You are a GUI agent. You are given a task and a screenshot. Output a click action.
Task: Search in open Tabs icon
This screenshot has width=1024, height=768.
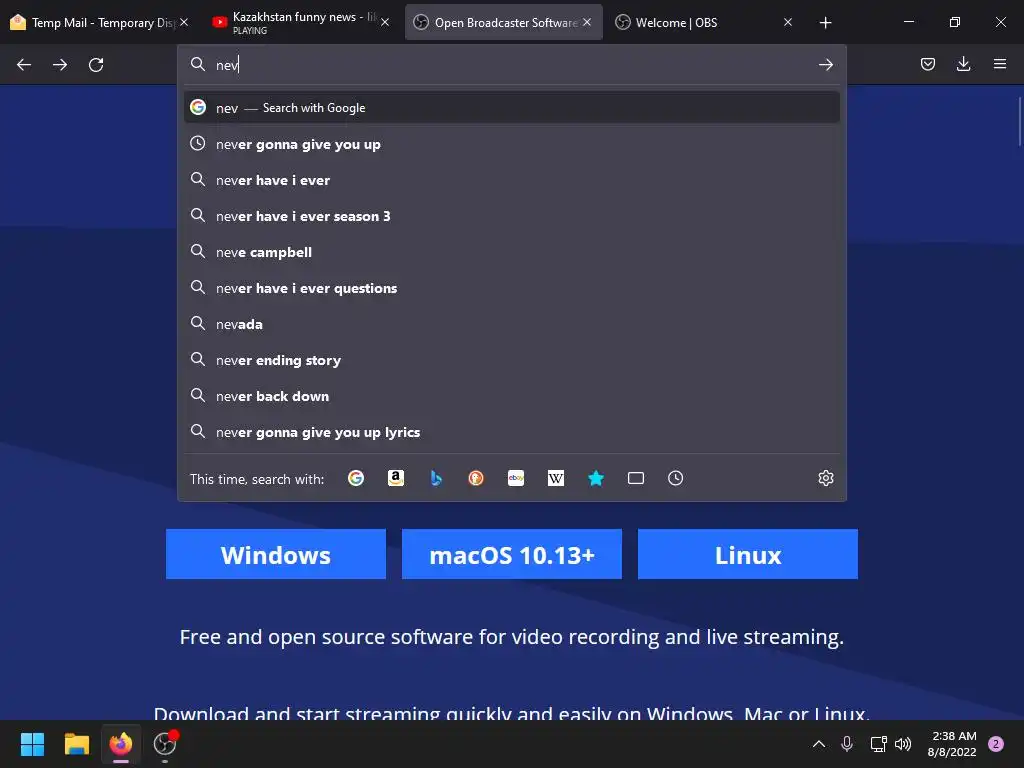point(635,478)
